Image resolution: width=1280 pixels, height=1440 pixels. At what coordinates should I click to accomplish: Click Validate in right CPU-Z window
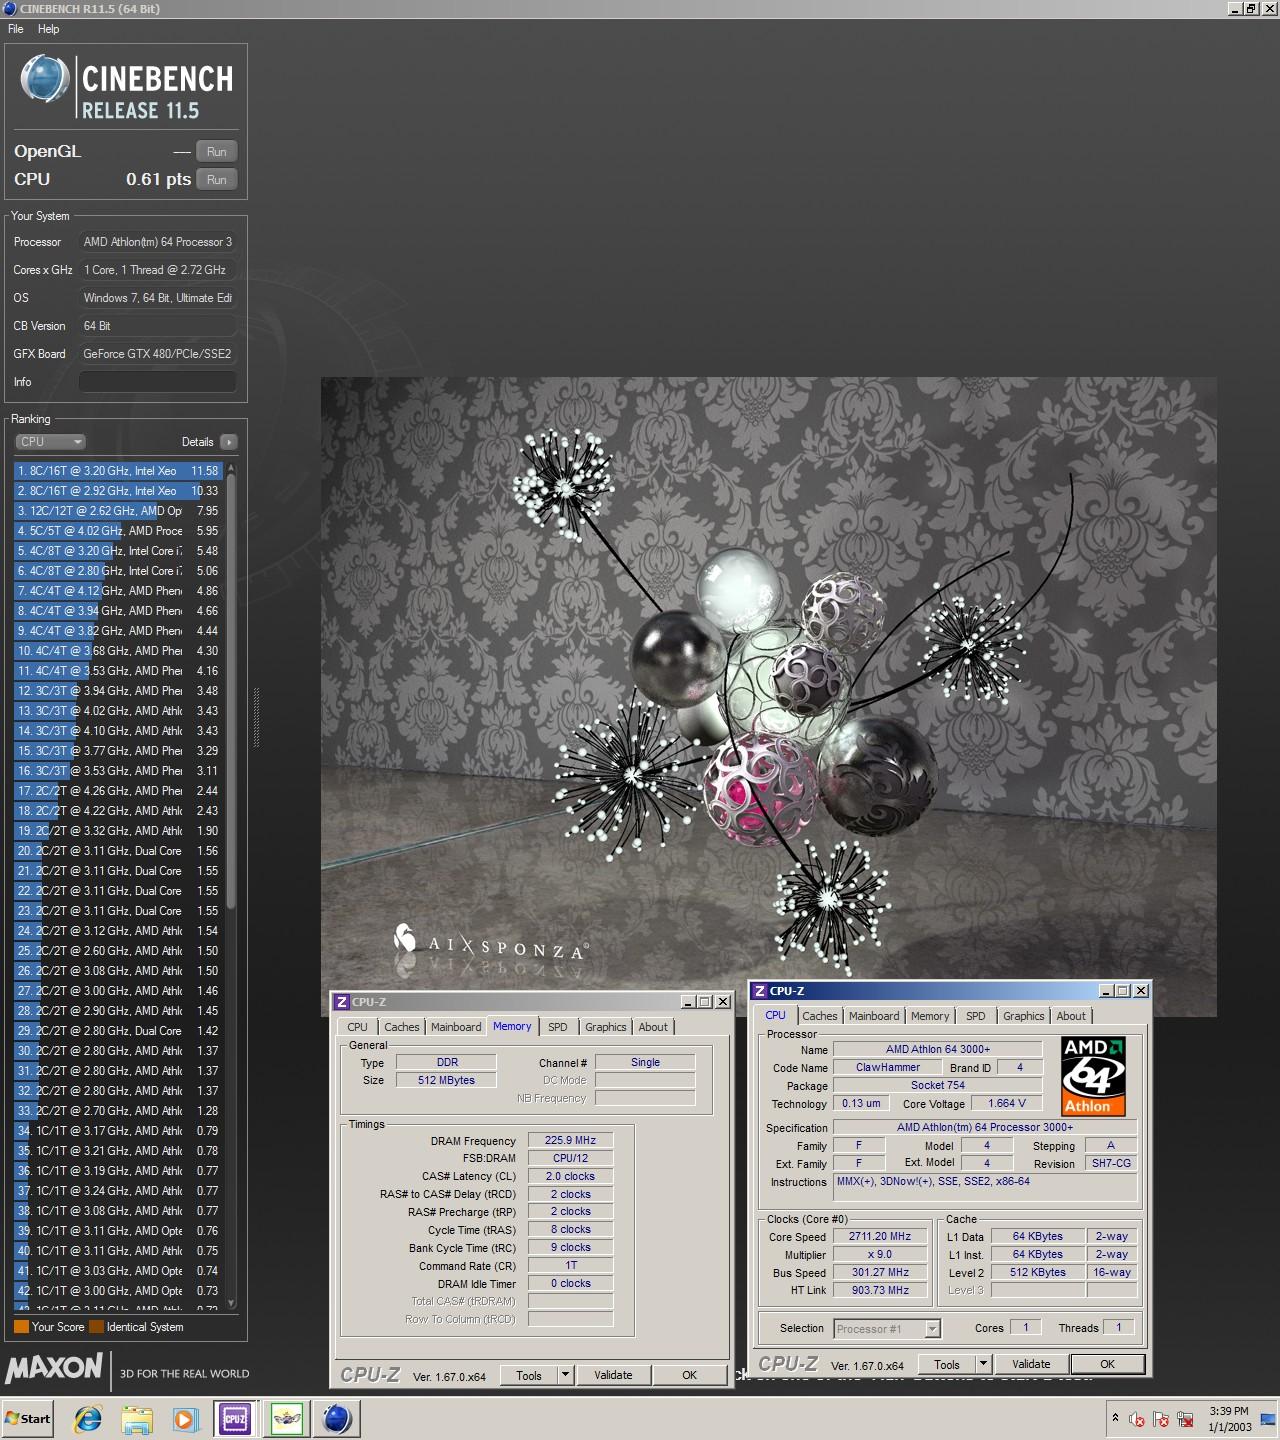(1031, 1364)
